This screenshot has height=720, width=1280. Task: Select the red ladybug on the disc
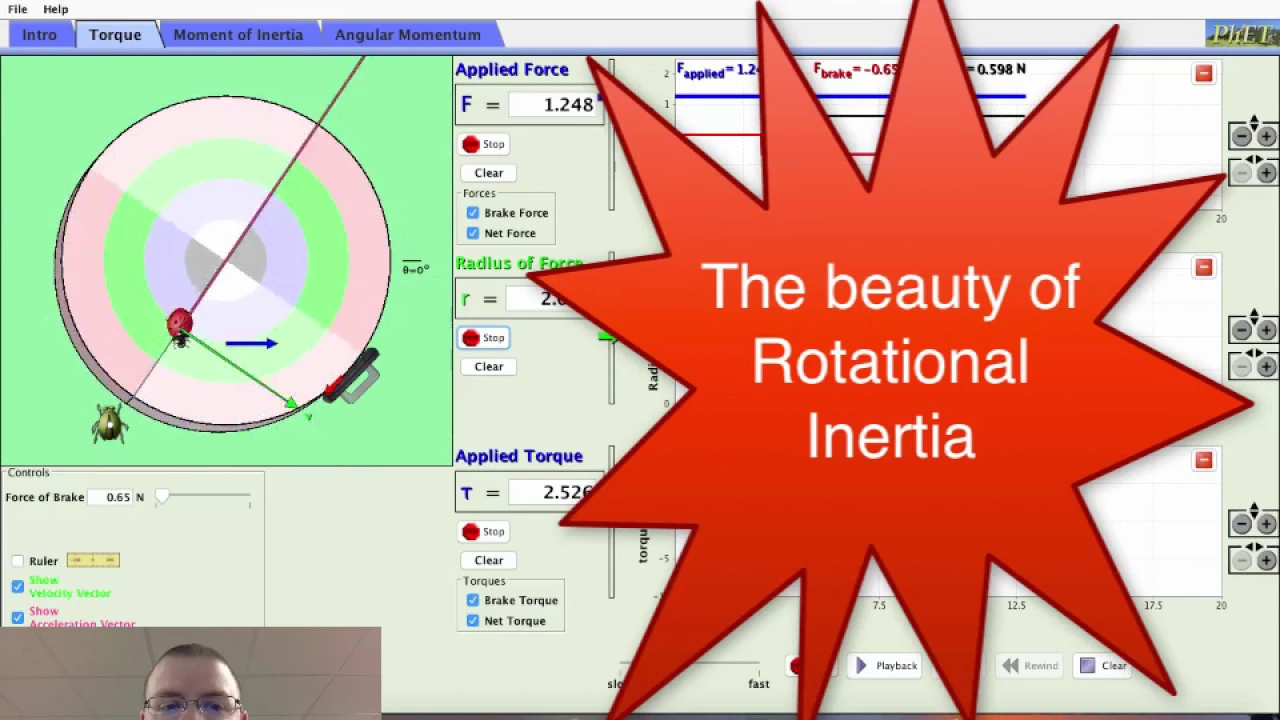point(180,325)
